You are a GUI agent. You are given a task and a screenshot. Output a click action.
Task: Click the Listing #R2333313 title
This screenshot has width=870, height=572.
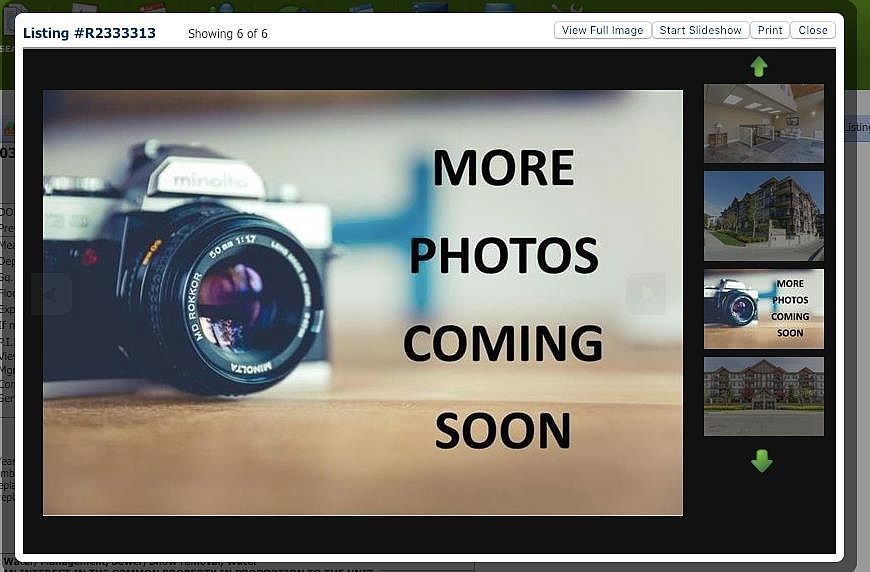tap(89, 33)
